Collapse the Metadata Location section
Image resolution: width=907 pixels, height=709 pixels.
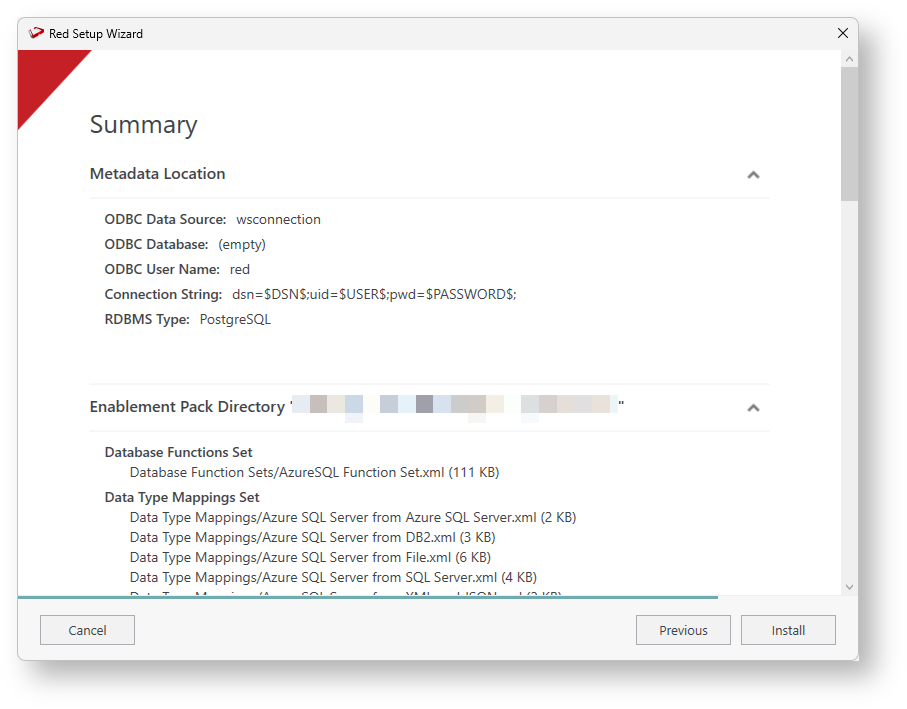[753, 175]
